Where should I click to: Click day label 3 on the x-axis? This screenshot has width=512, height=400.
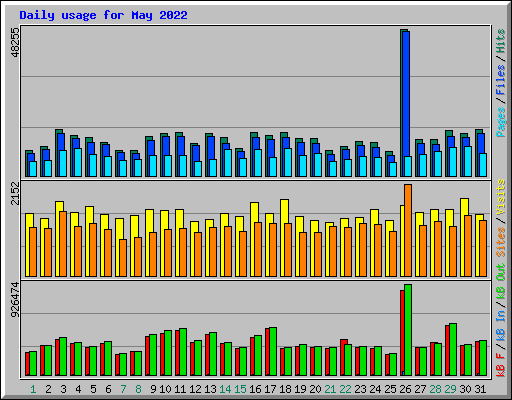click(63, 389)
